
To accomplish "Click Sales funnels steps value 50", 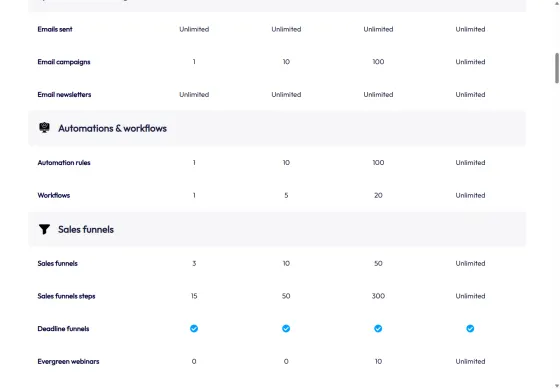I will click(286, 296).
